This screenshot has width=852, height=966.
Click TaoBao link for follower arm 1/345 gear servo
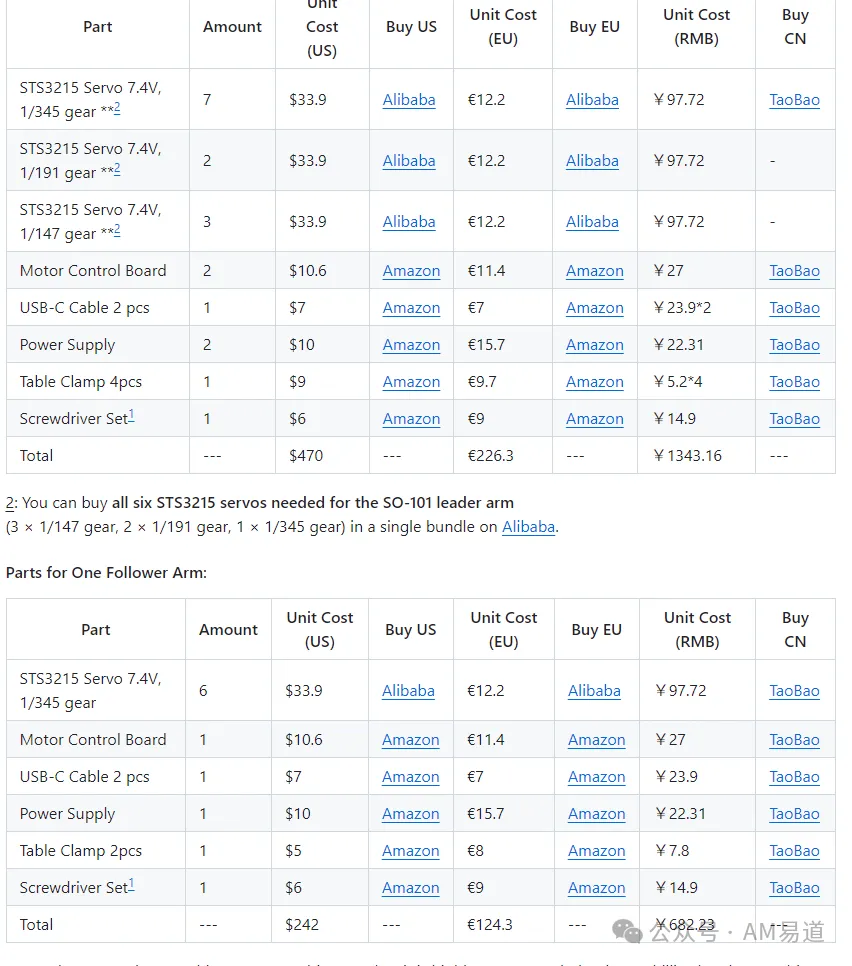[x=794, y=691]
